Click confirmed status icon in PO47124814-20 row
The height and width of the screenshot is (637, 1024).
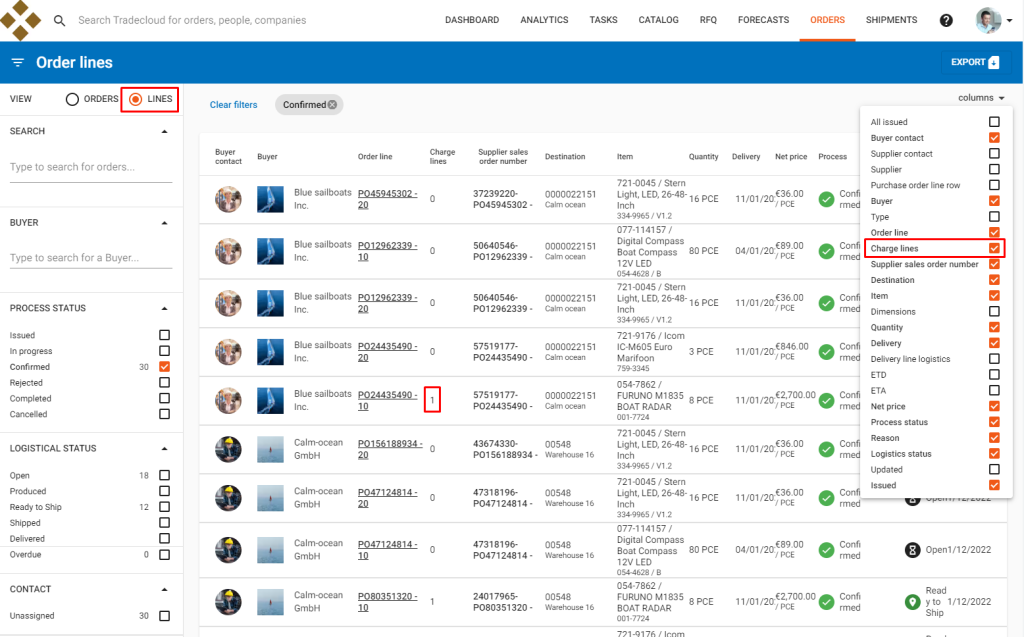coord(826,498)
